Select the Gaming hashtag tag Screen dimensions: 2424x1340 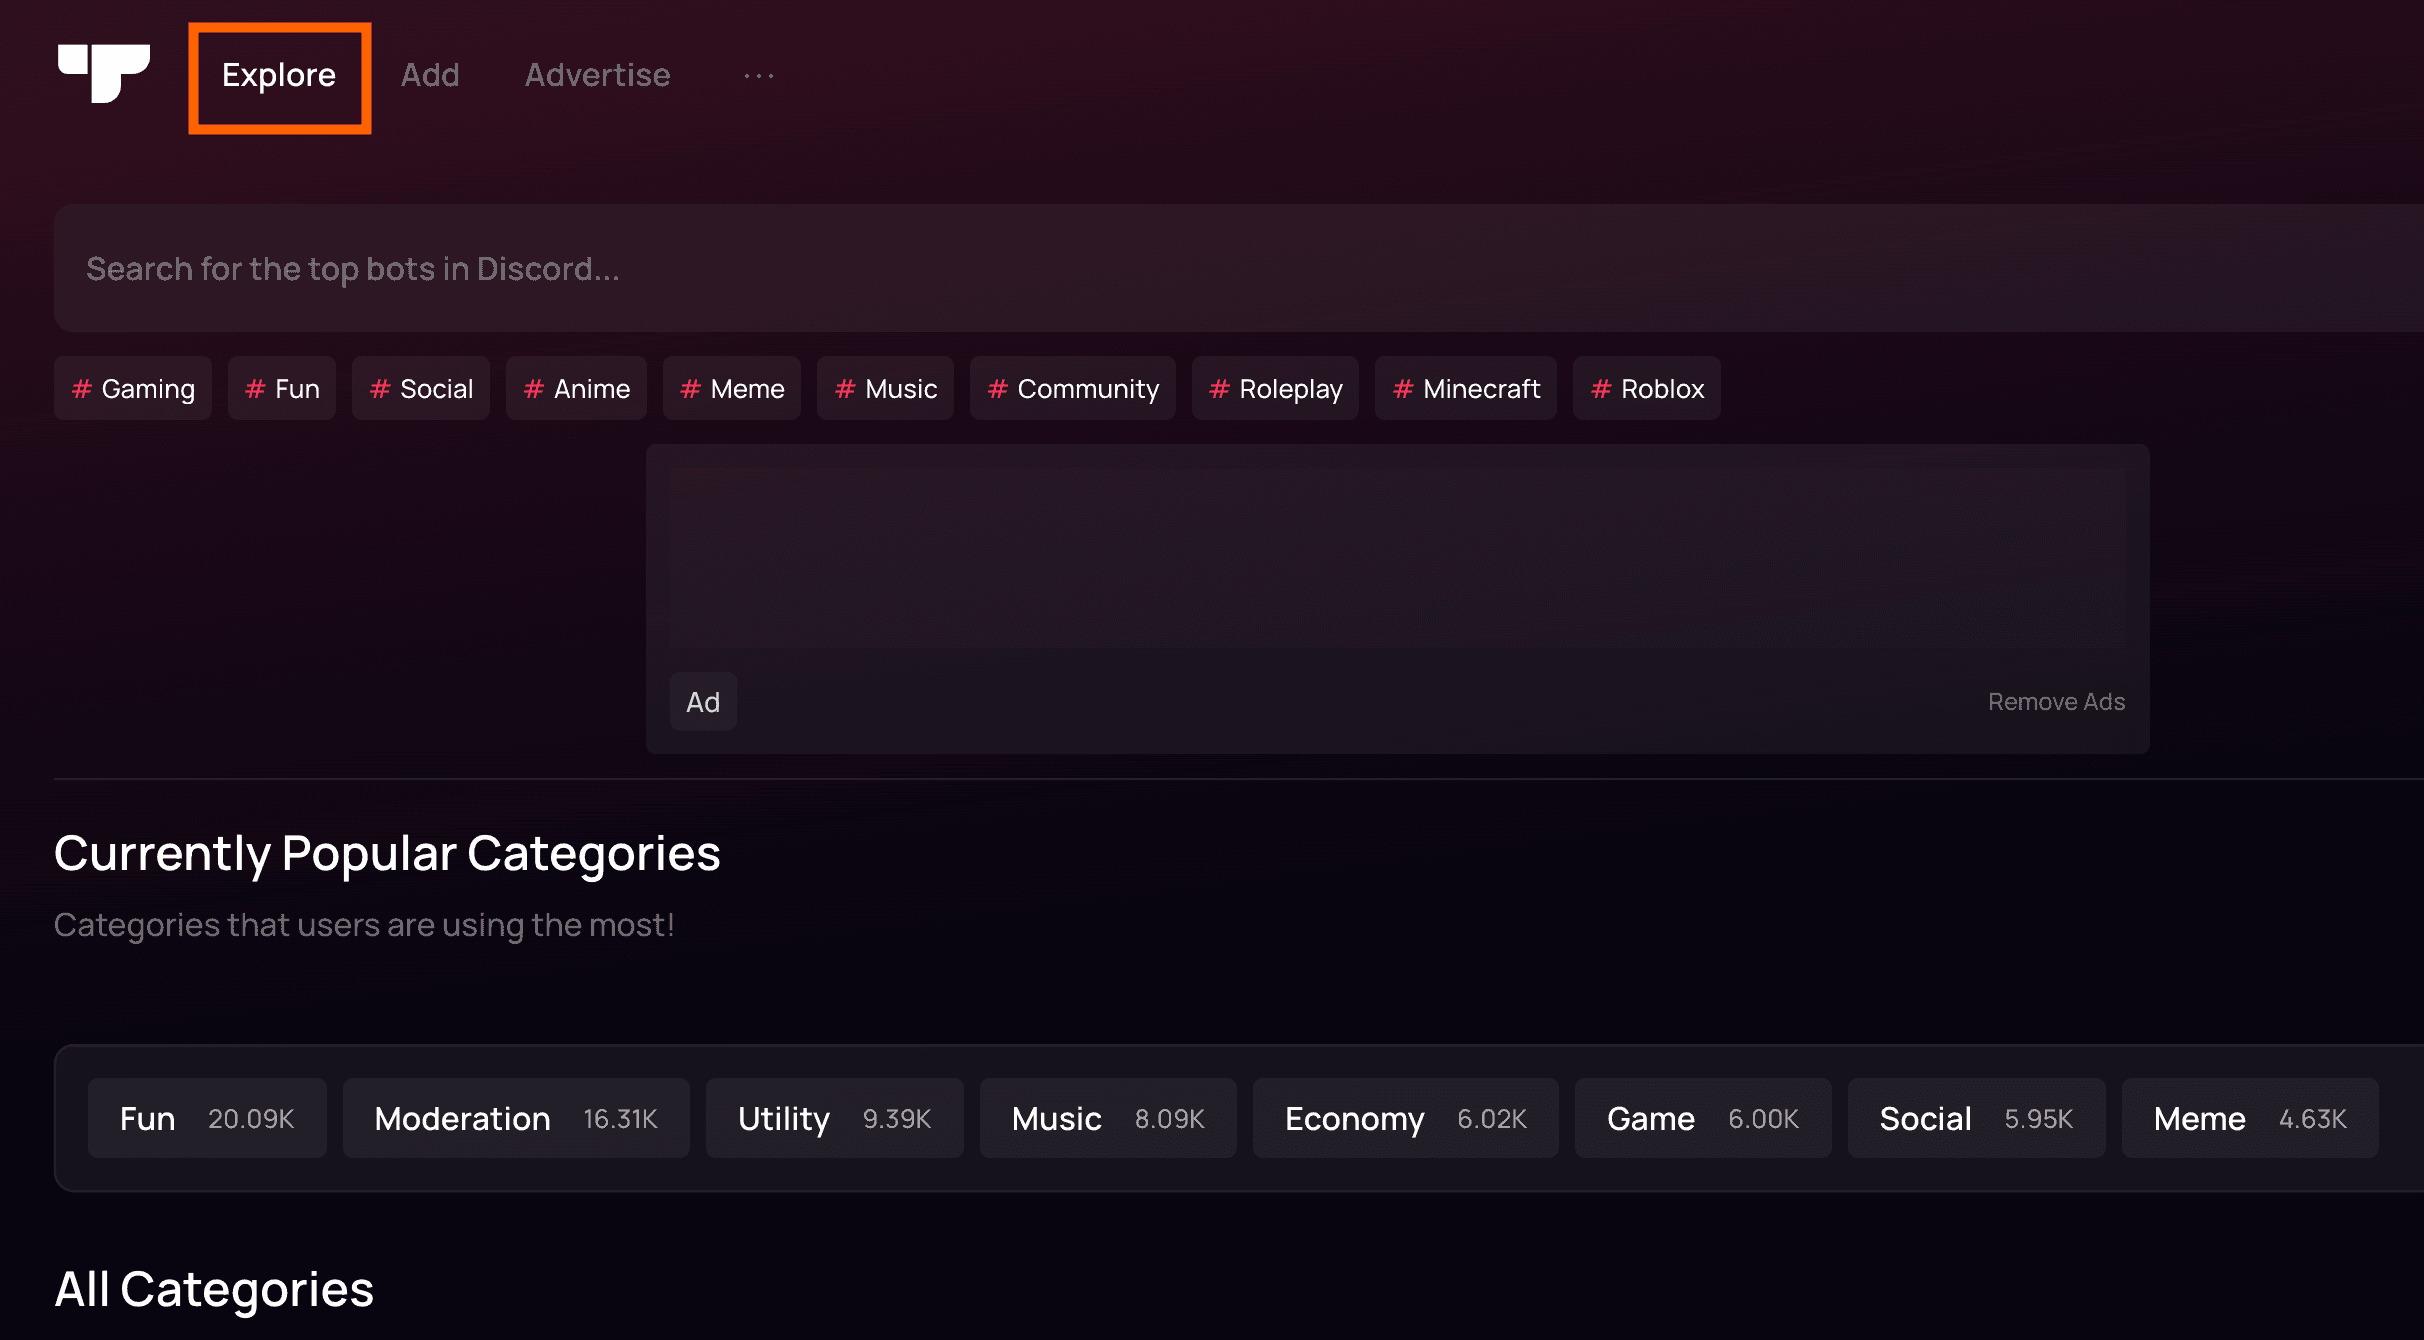pyautogui.click(x=133, y=388)
